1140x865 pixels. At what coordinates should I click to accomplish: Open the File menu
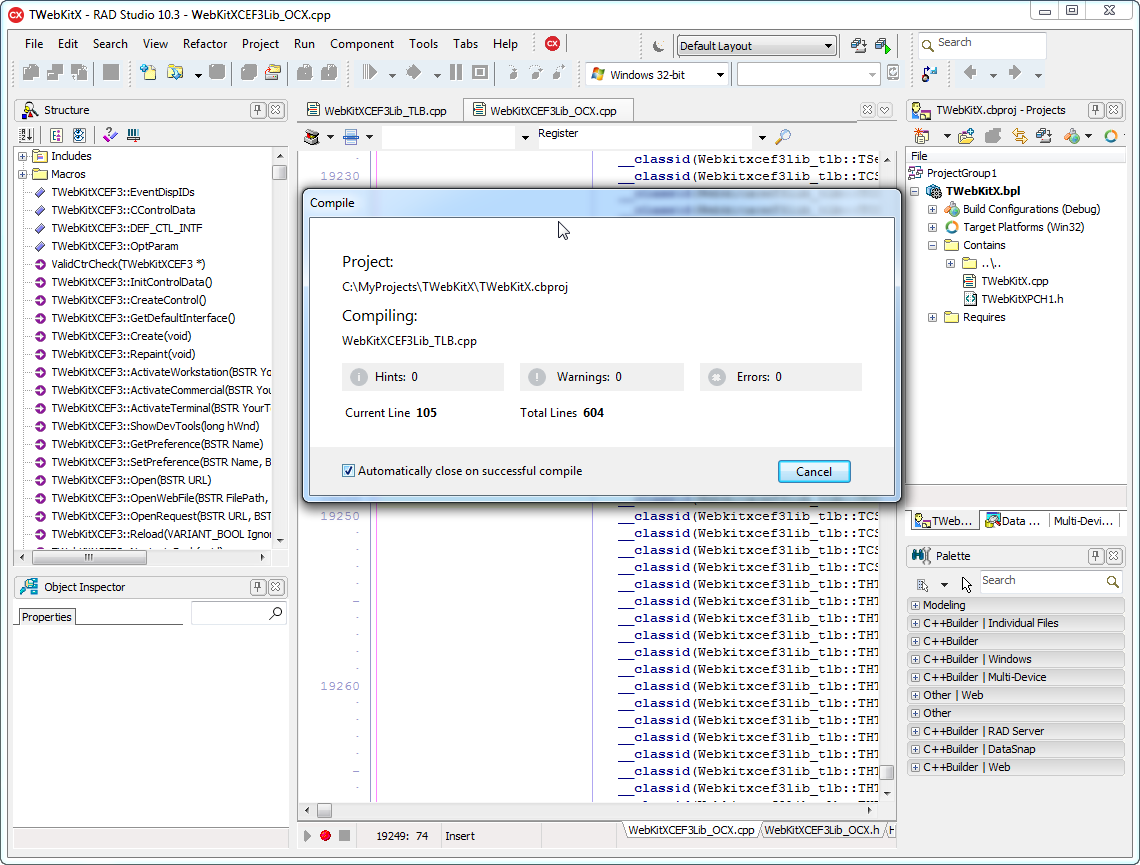pos(34,44)
